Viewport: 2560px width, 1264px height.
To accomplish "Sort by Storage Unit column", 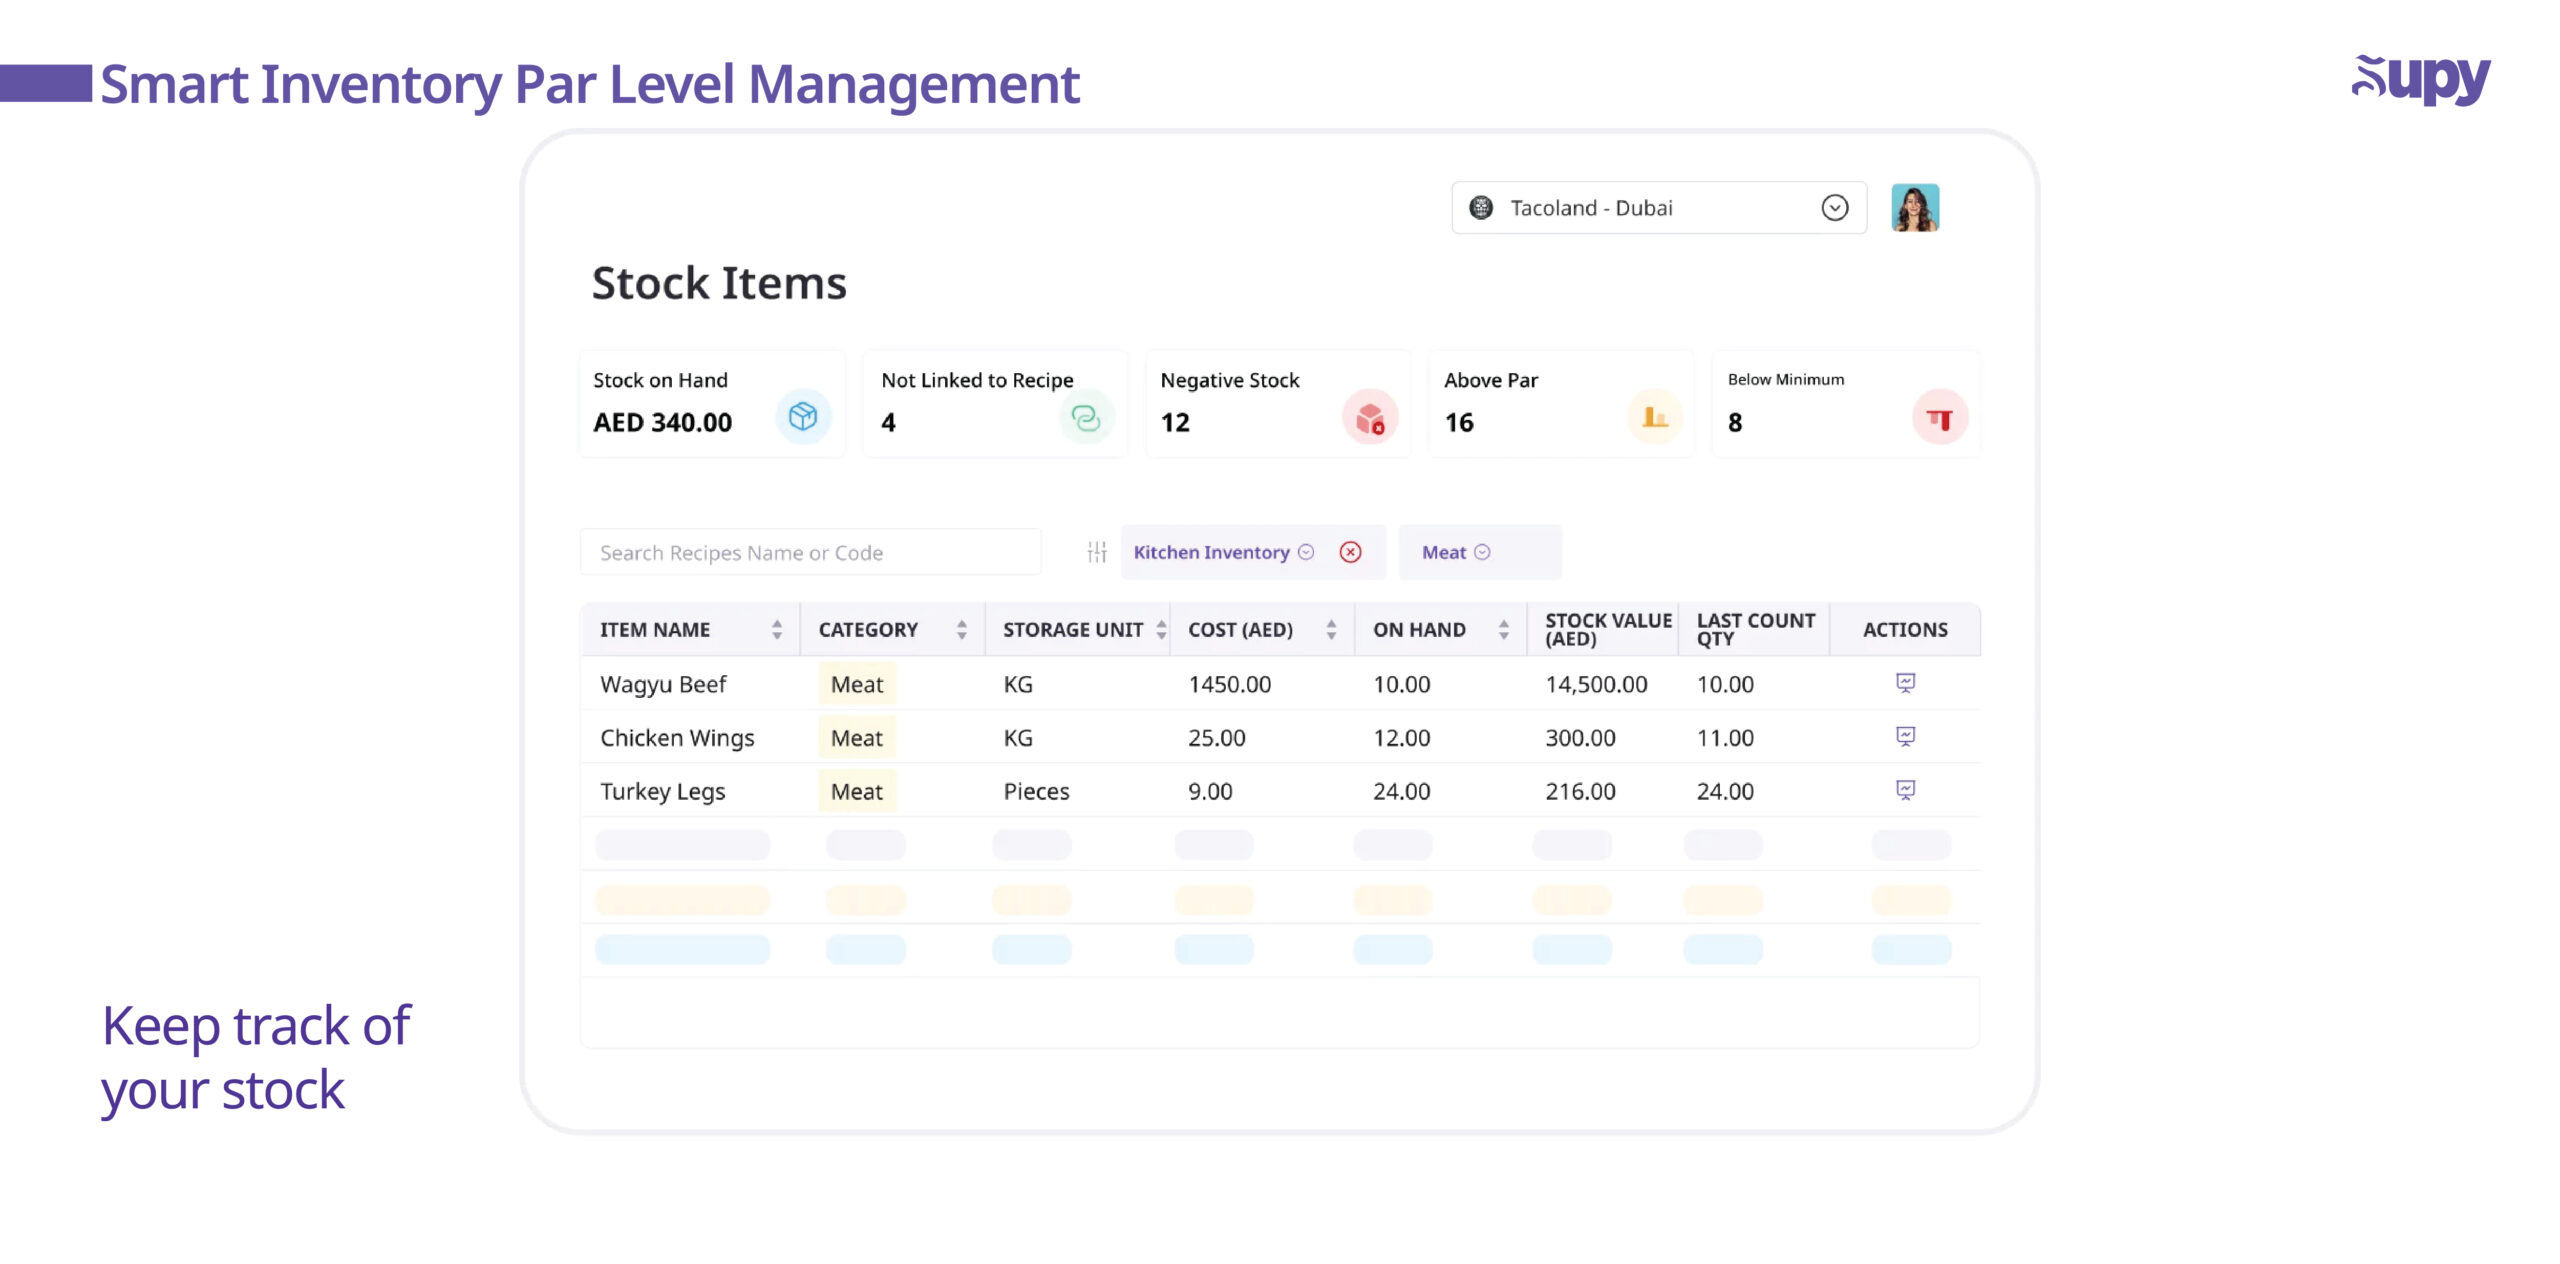I will (1161, 629).
